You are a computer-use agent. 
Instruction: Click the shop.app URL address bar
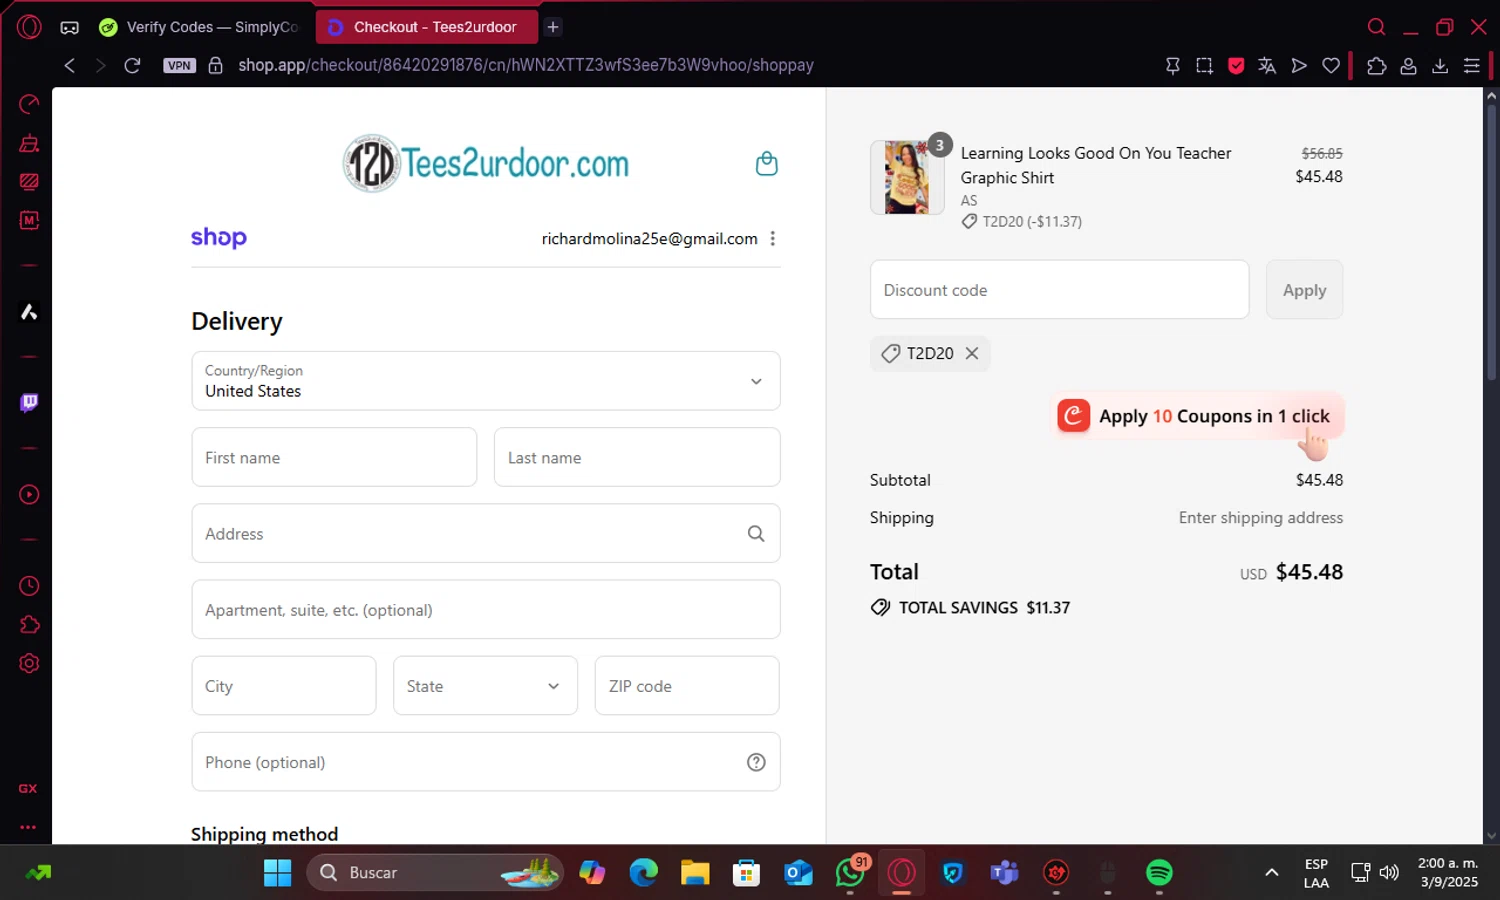point(526,65)
